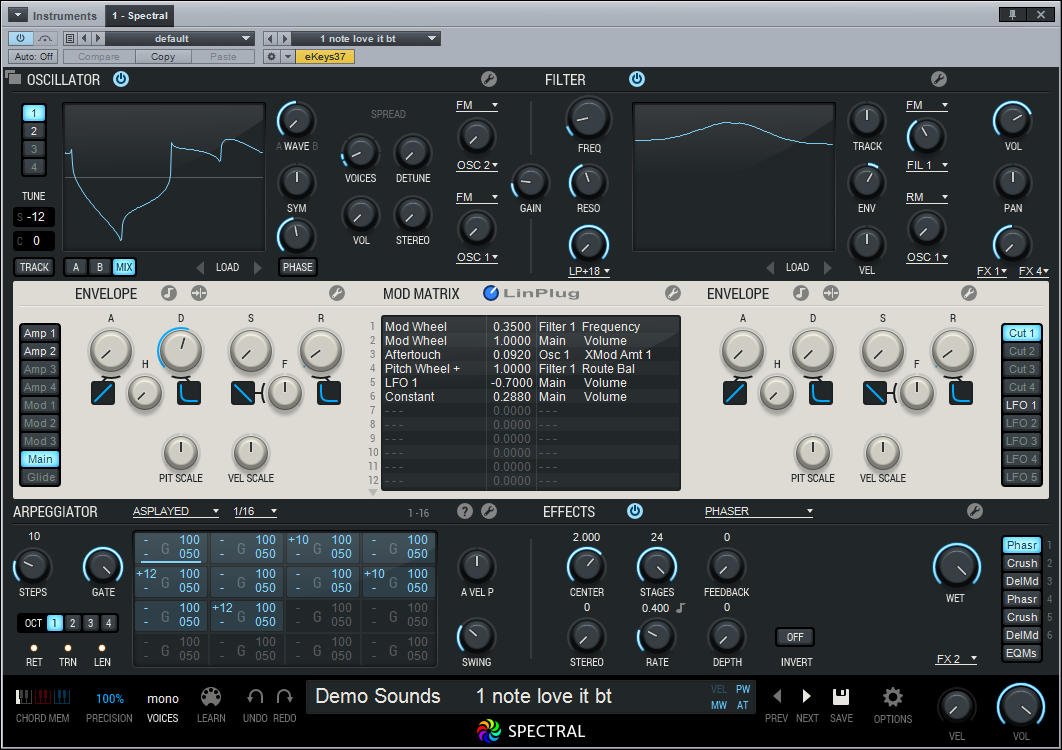Toggle the oscillator PHASE button

[x=297, y=267]
